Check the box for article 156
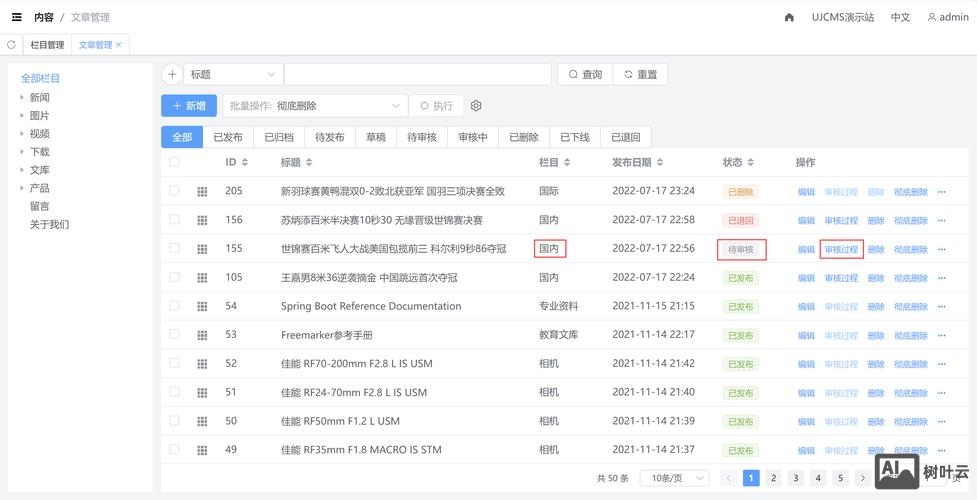Screen dimensions: 977x500 tap(174, 219)
